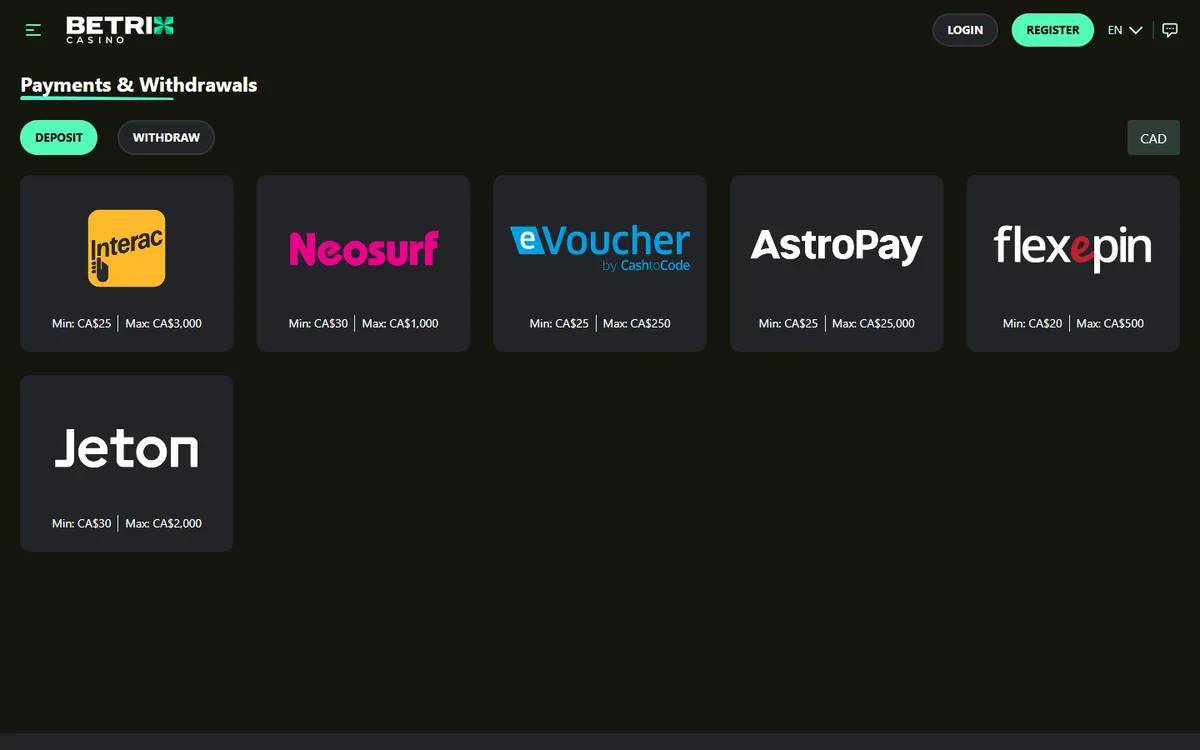The width and height of the screenshot is (1200, 750).
Task: Click the LOGIN button
Action: 965,30
